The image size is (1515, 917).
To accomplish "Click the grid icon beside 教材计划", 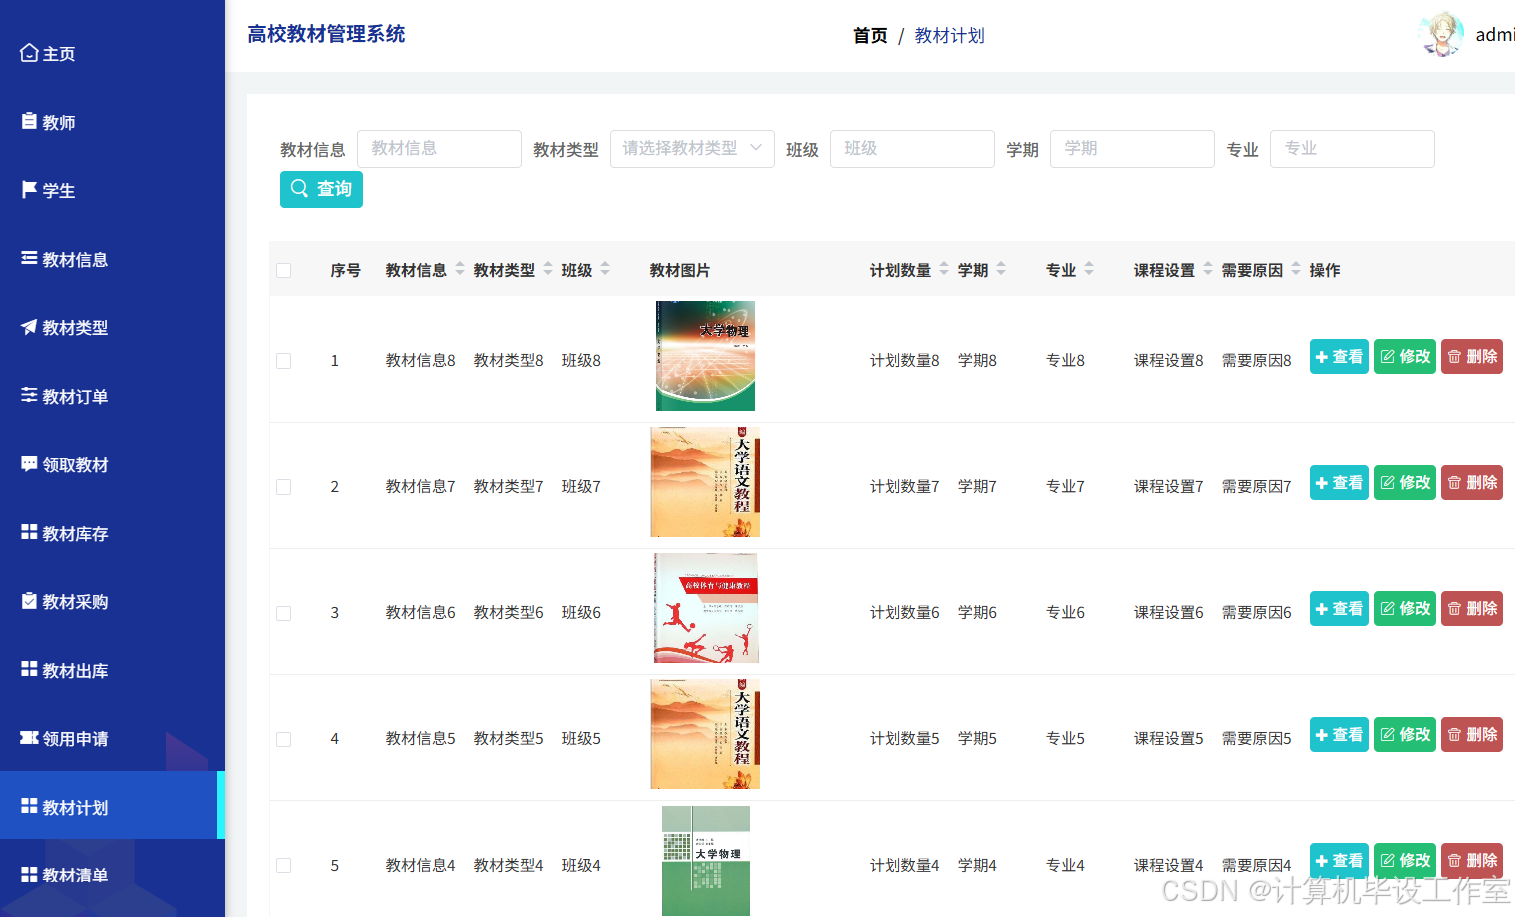I will [x=29, y=806].
